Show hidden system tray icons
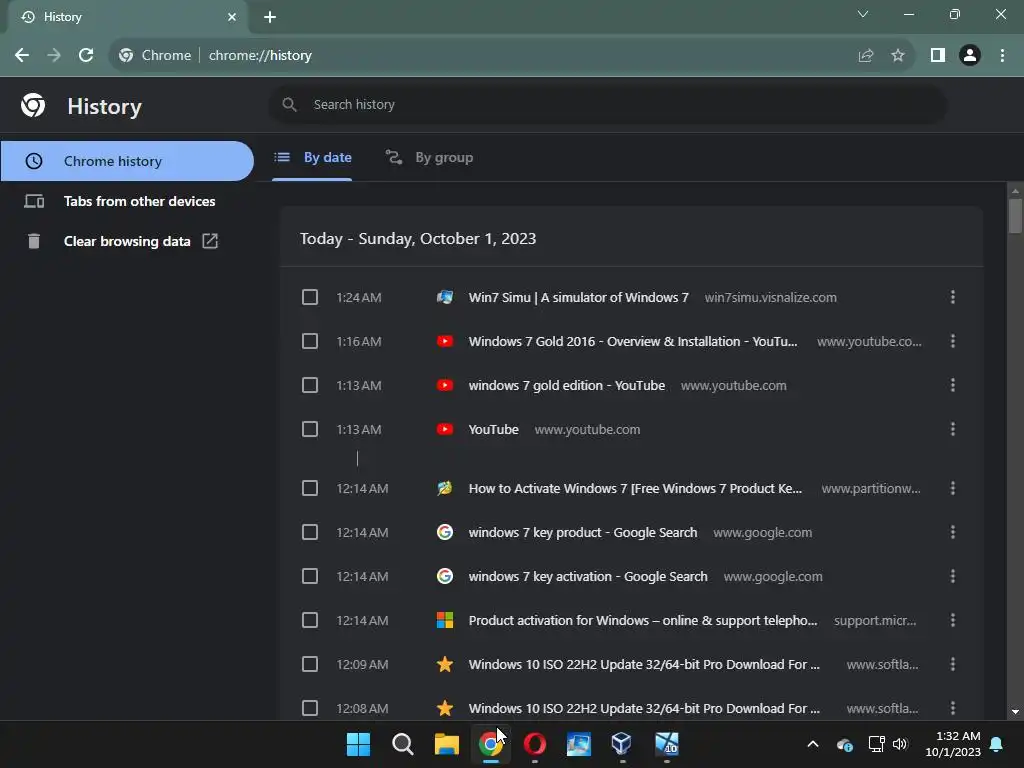 pyautogui.click(x=813, y=744)
